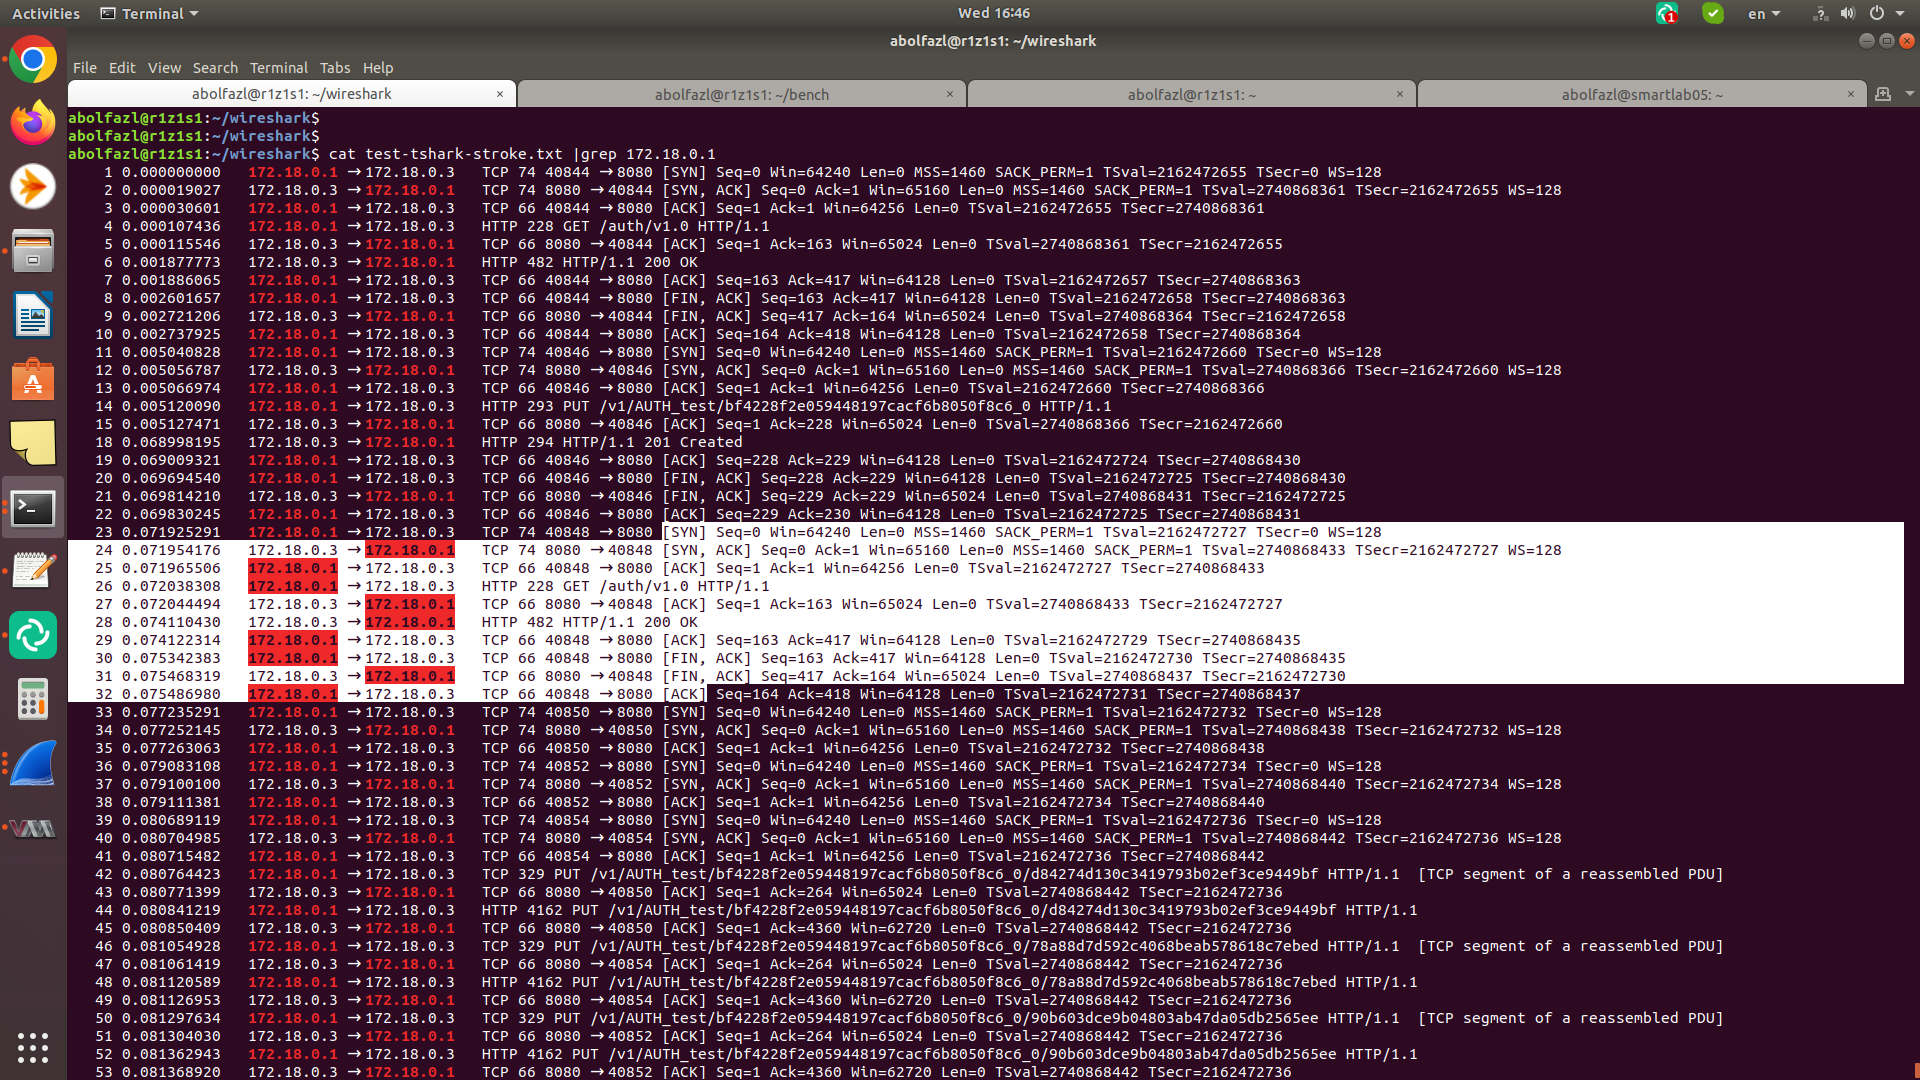1920x1080 pixels.
Task: Open the terminal tabs list dropdown arrow
Action: (1909, 94)
